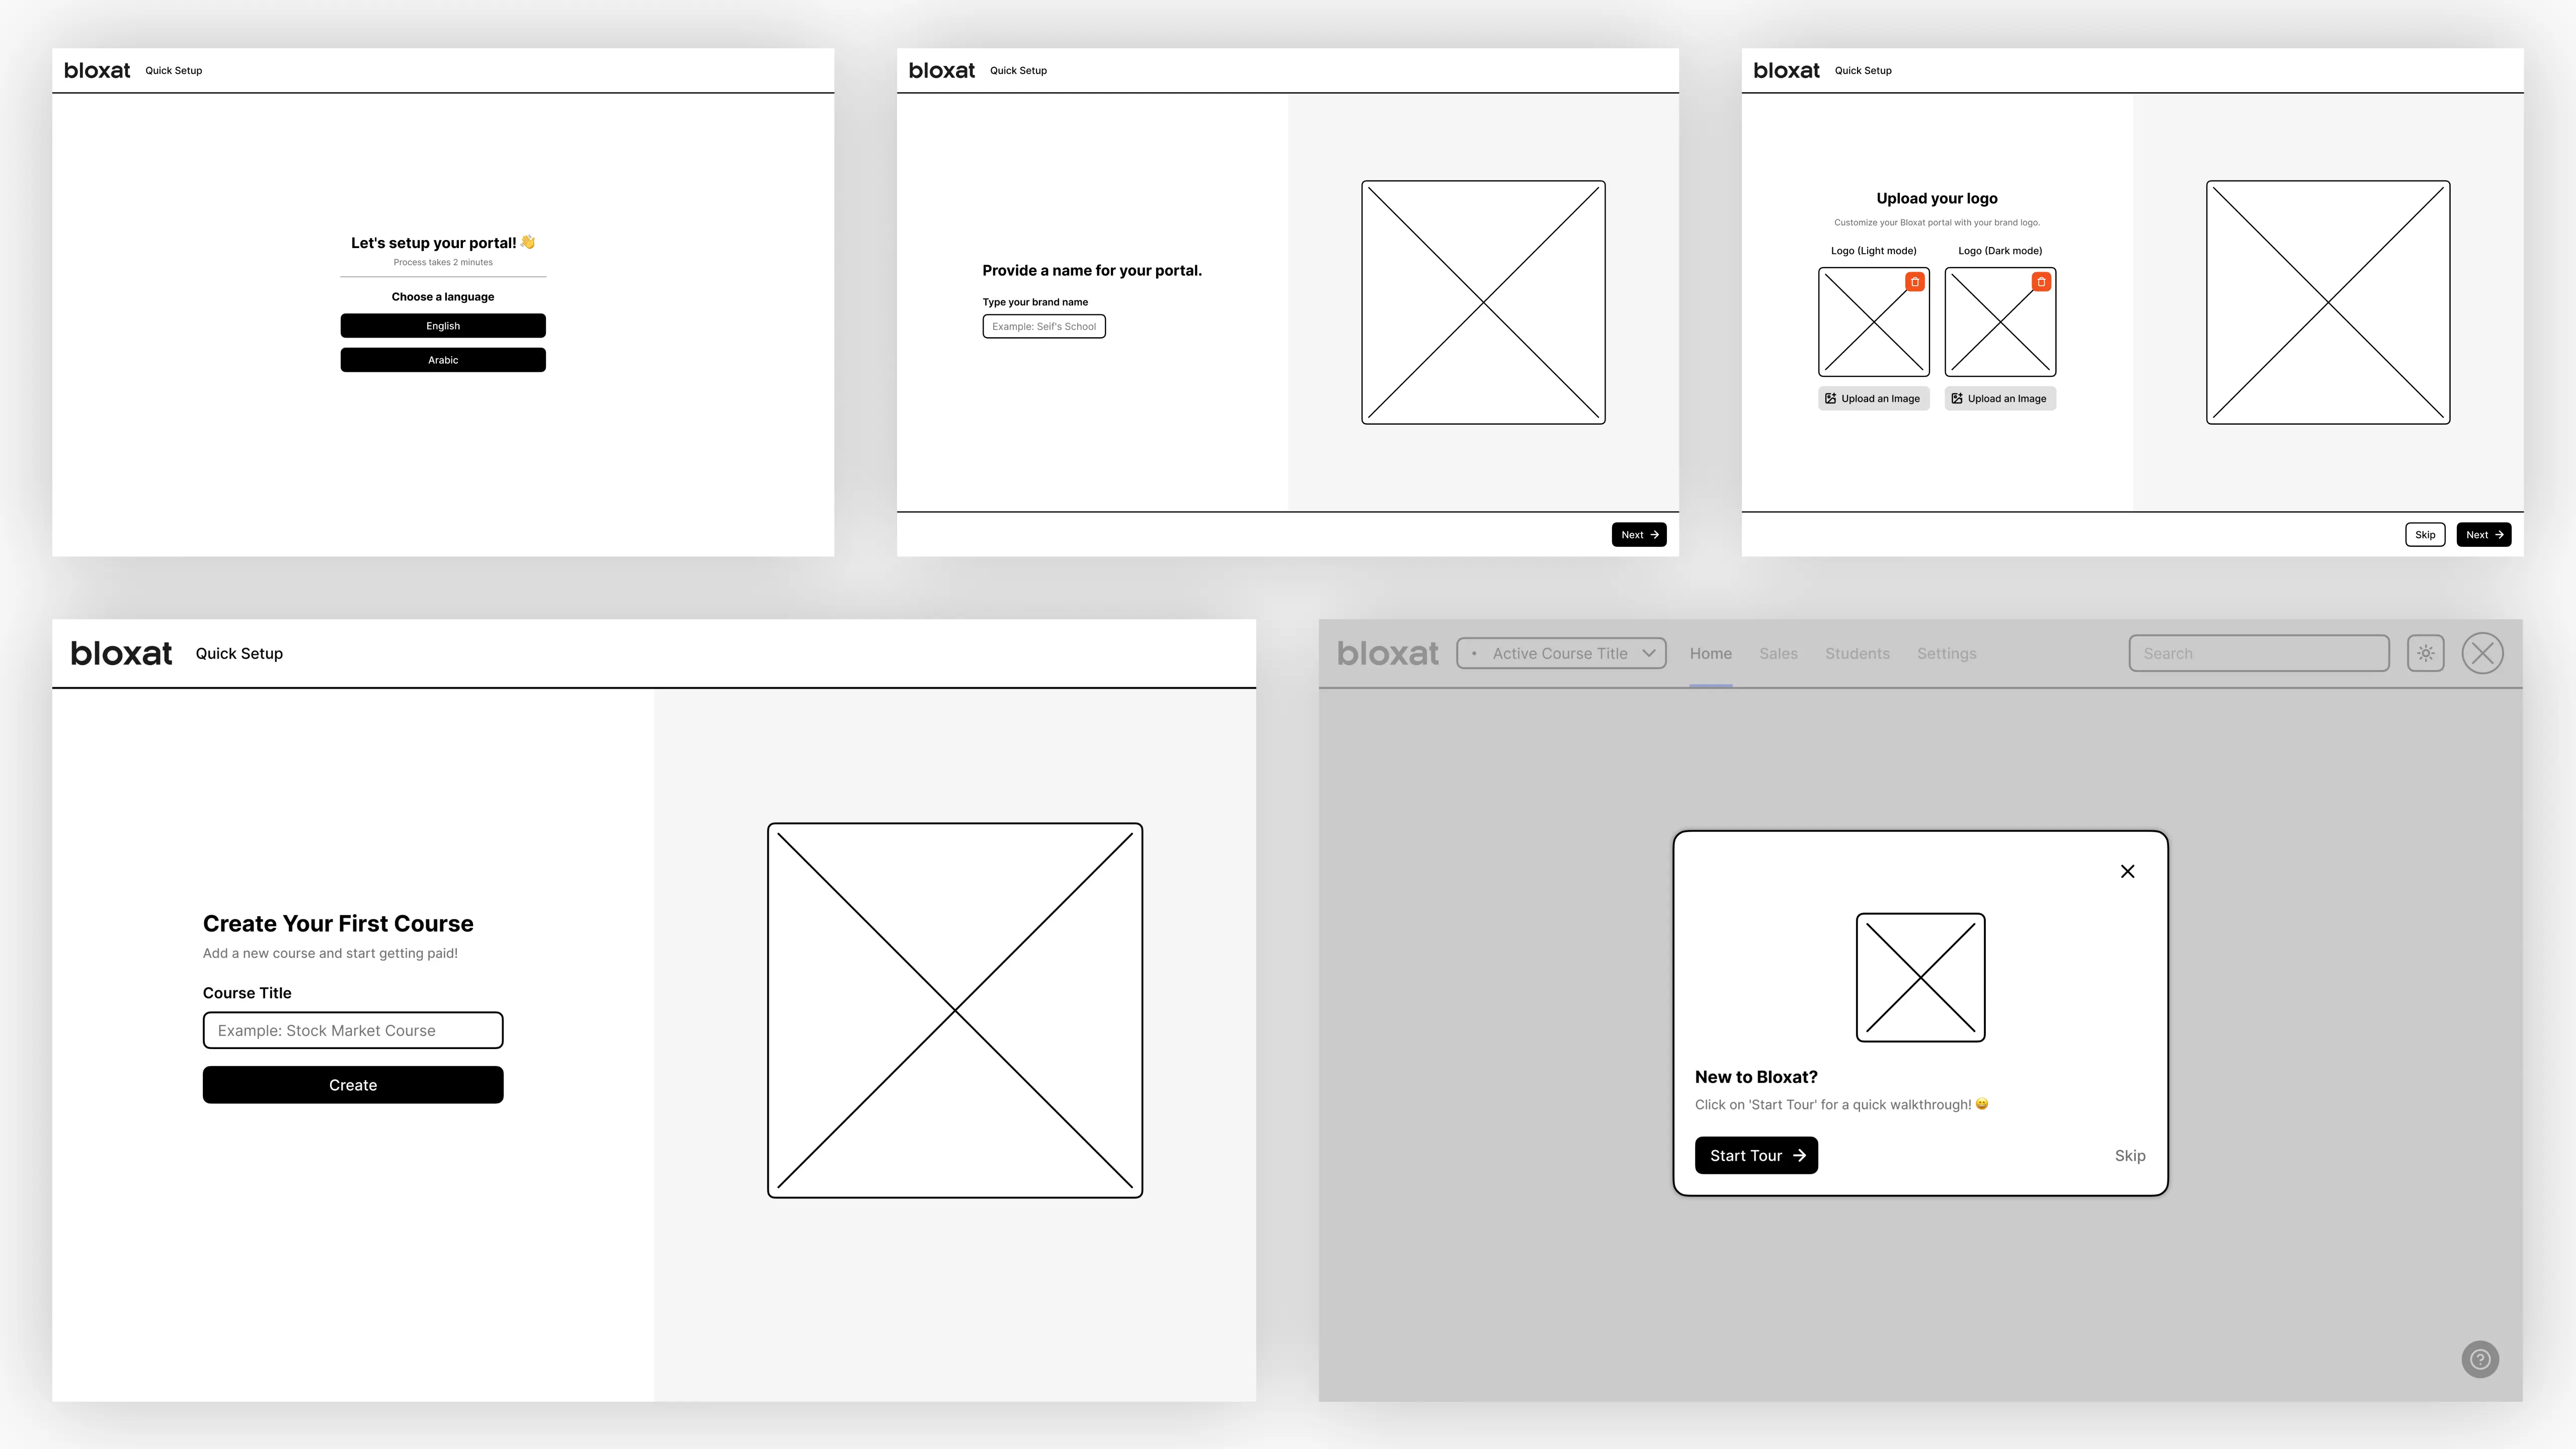
Task: Open the Students tab
Action: click(1857, 653)
